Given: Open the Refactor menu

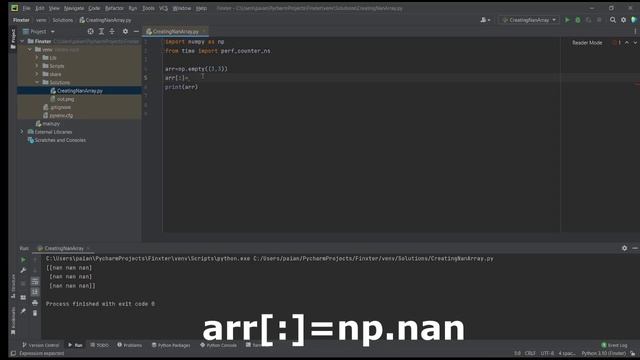Looking at the screenshot, I should [114, 8].
